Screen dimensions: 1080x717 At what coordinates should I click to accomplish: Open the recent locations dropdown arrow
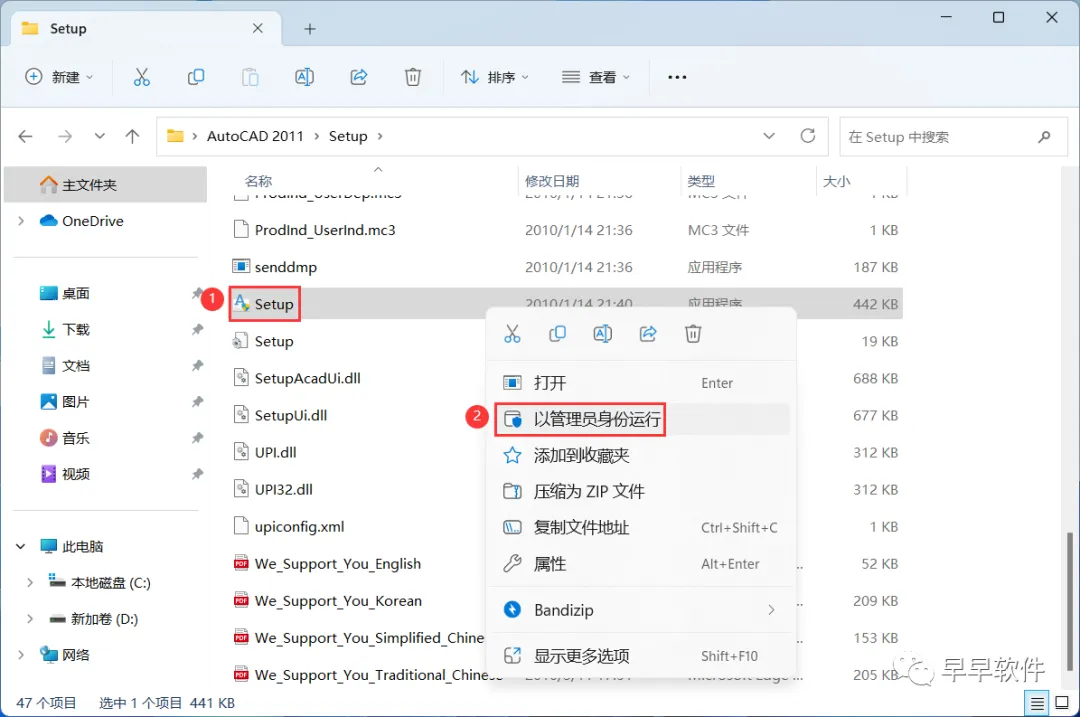[x=100, y=136]
